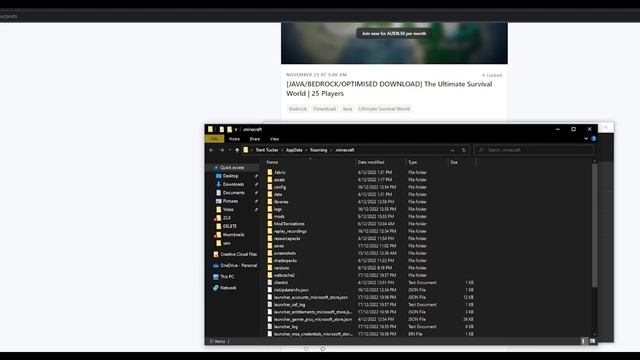The height and width of the screenshot is (360, 640).
Task: Select the resourcepacks folder icon
Action: [x=270, y=238]
